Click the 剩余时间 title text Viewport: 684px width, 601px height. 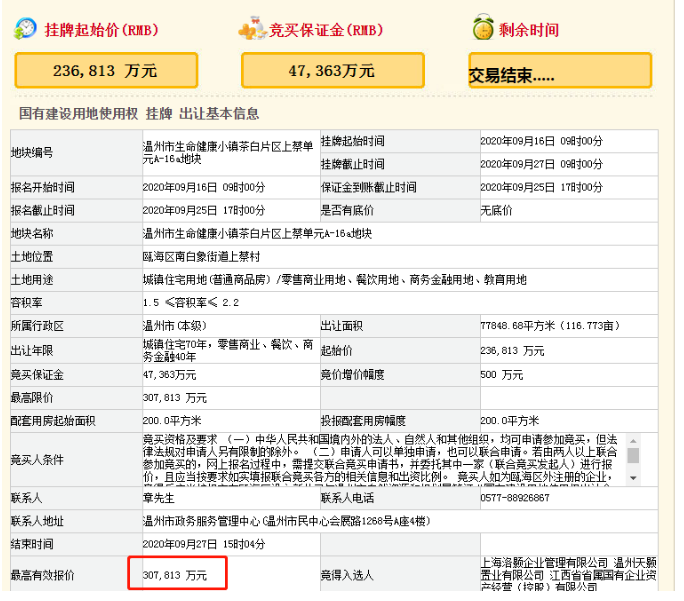(531, 30)
